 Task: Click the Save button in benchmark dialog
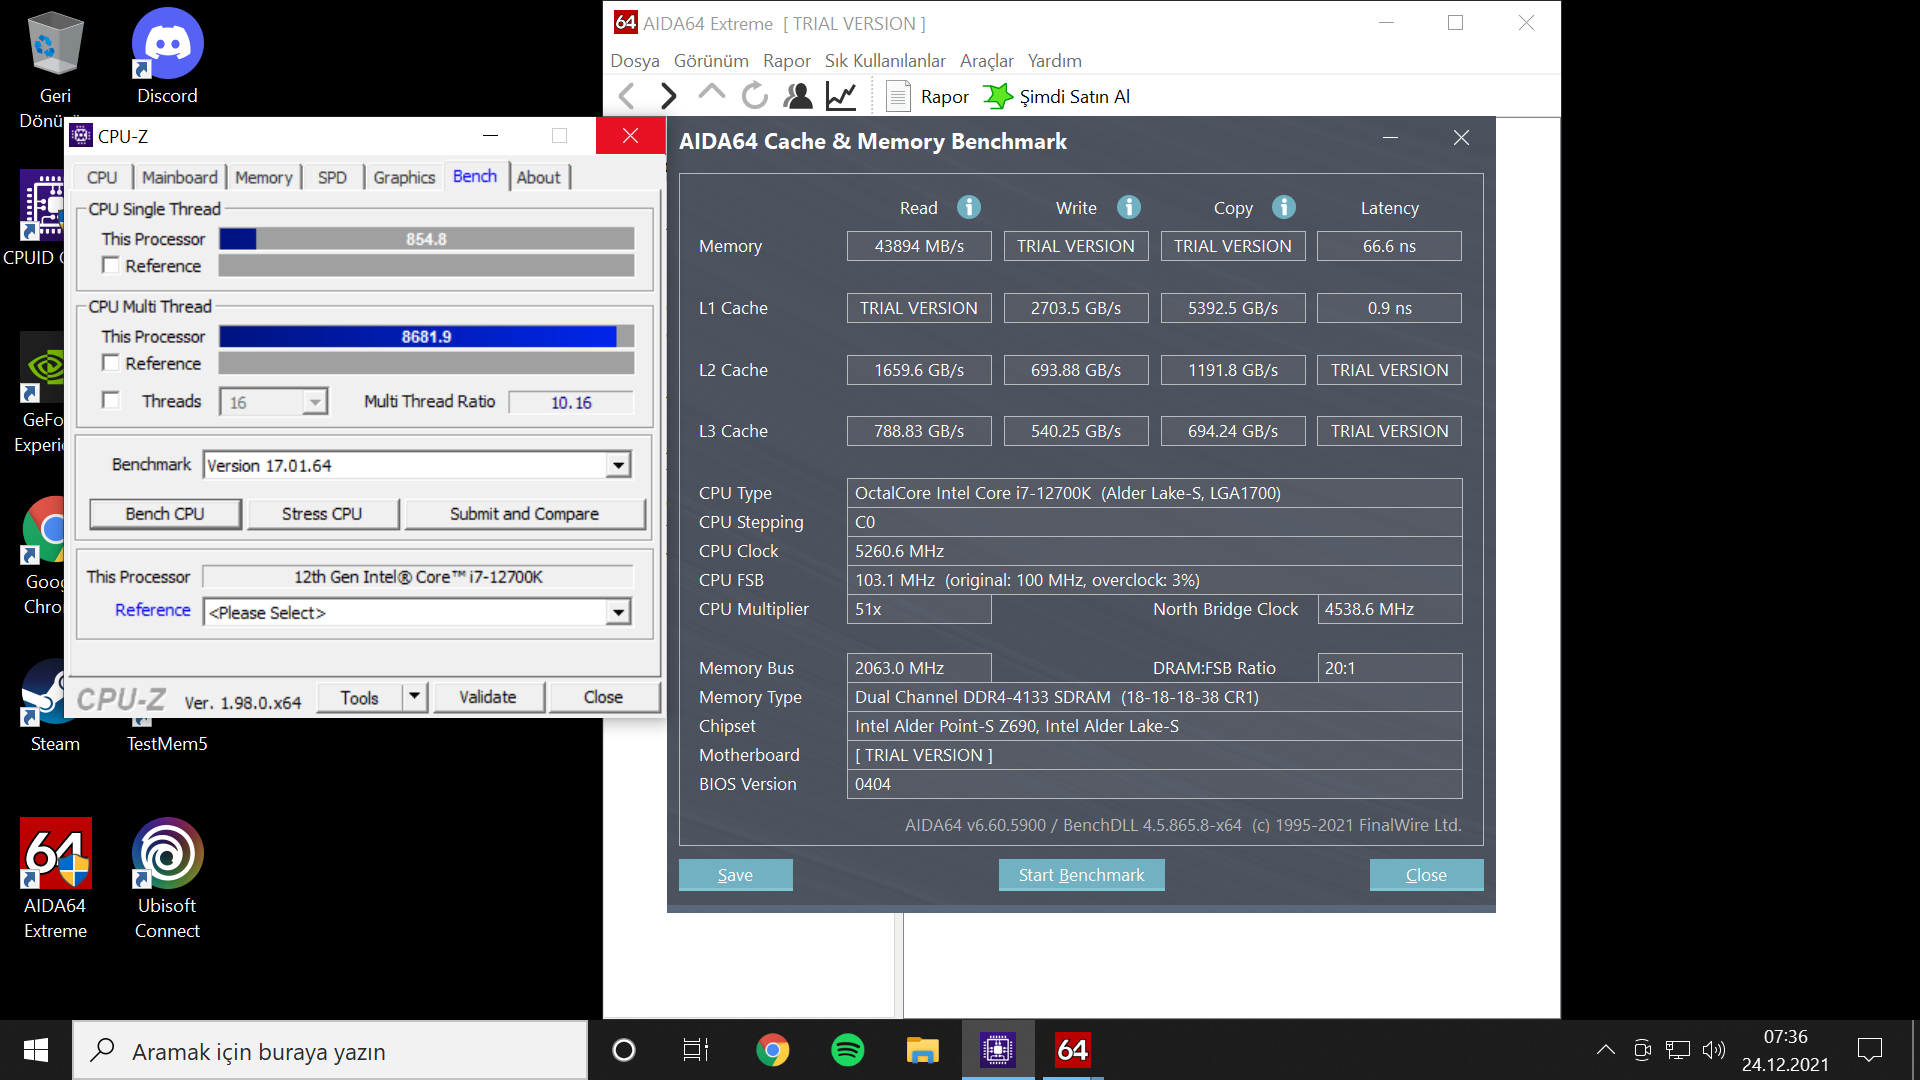[x=735, y=874]
